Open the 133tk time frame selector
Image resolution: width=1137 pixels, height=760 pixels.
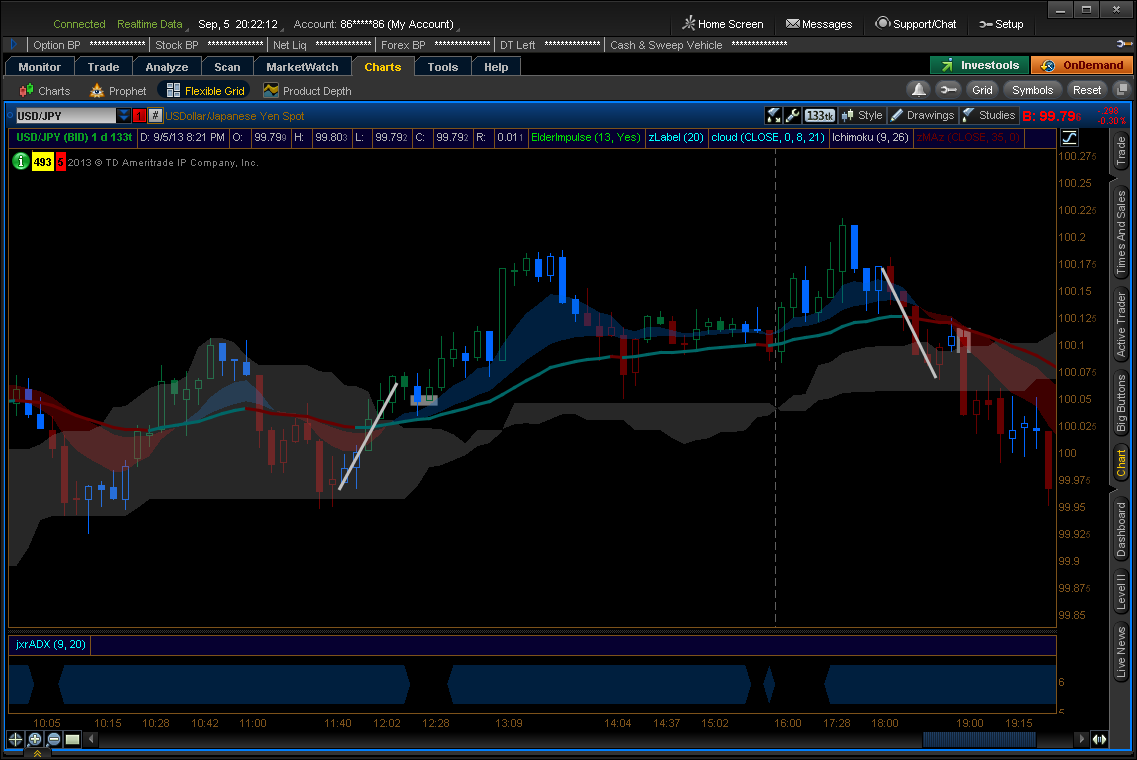819,115
